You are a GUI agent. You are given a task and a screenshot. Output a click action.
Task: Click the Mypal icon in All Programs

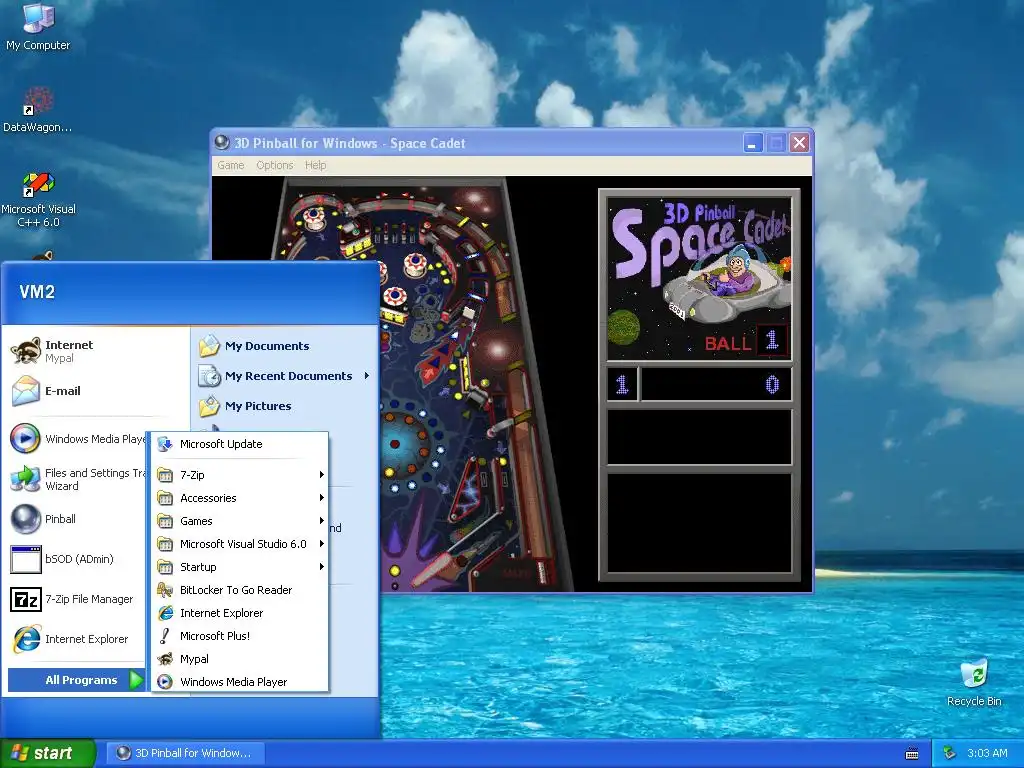coord(165,659)
